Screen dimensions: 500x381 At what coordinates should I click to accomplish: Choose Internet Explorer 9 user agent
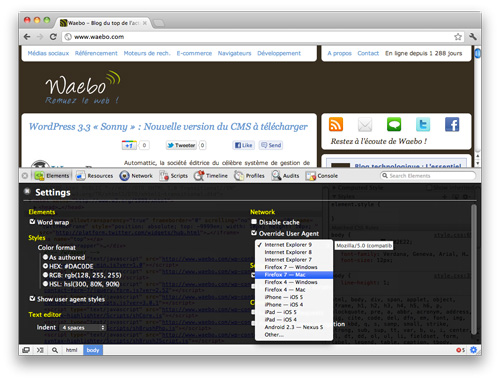[294, 245]
